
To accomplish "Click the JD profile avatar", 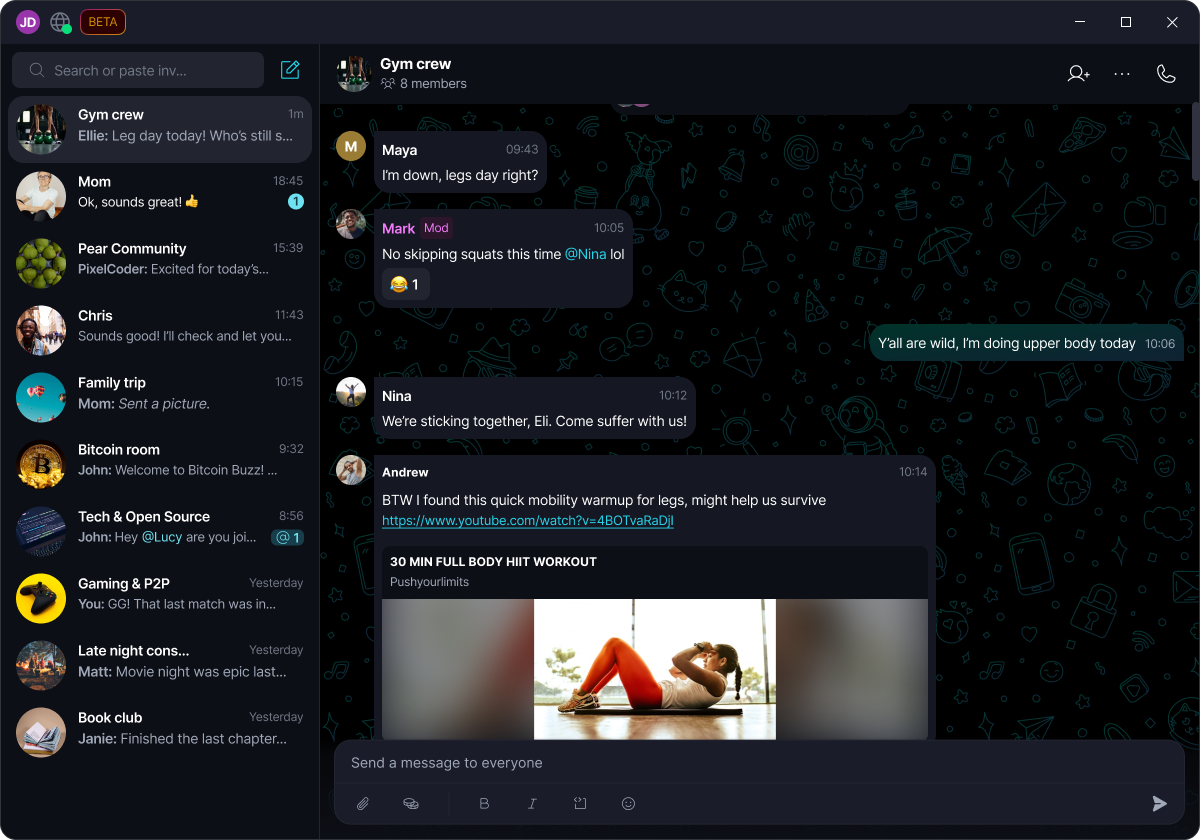I will tap(28, 22).
